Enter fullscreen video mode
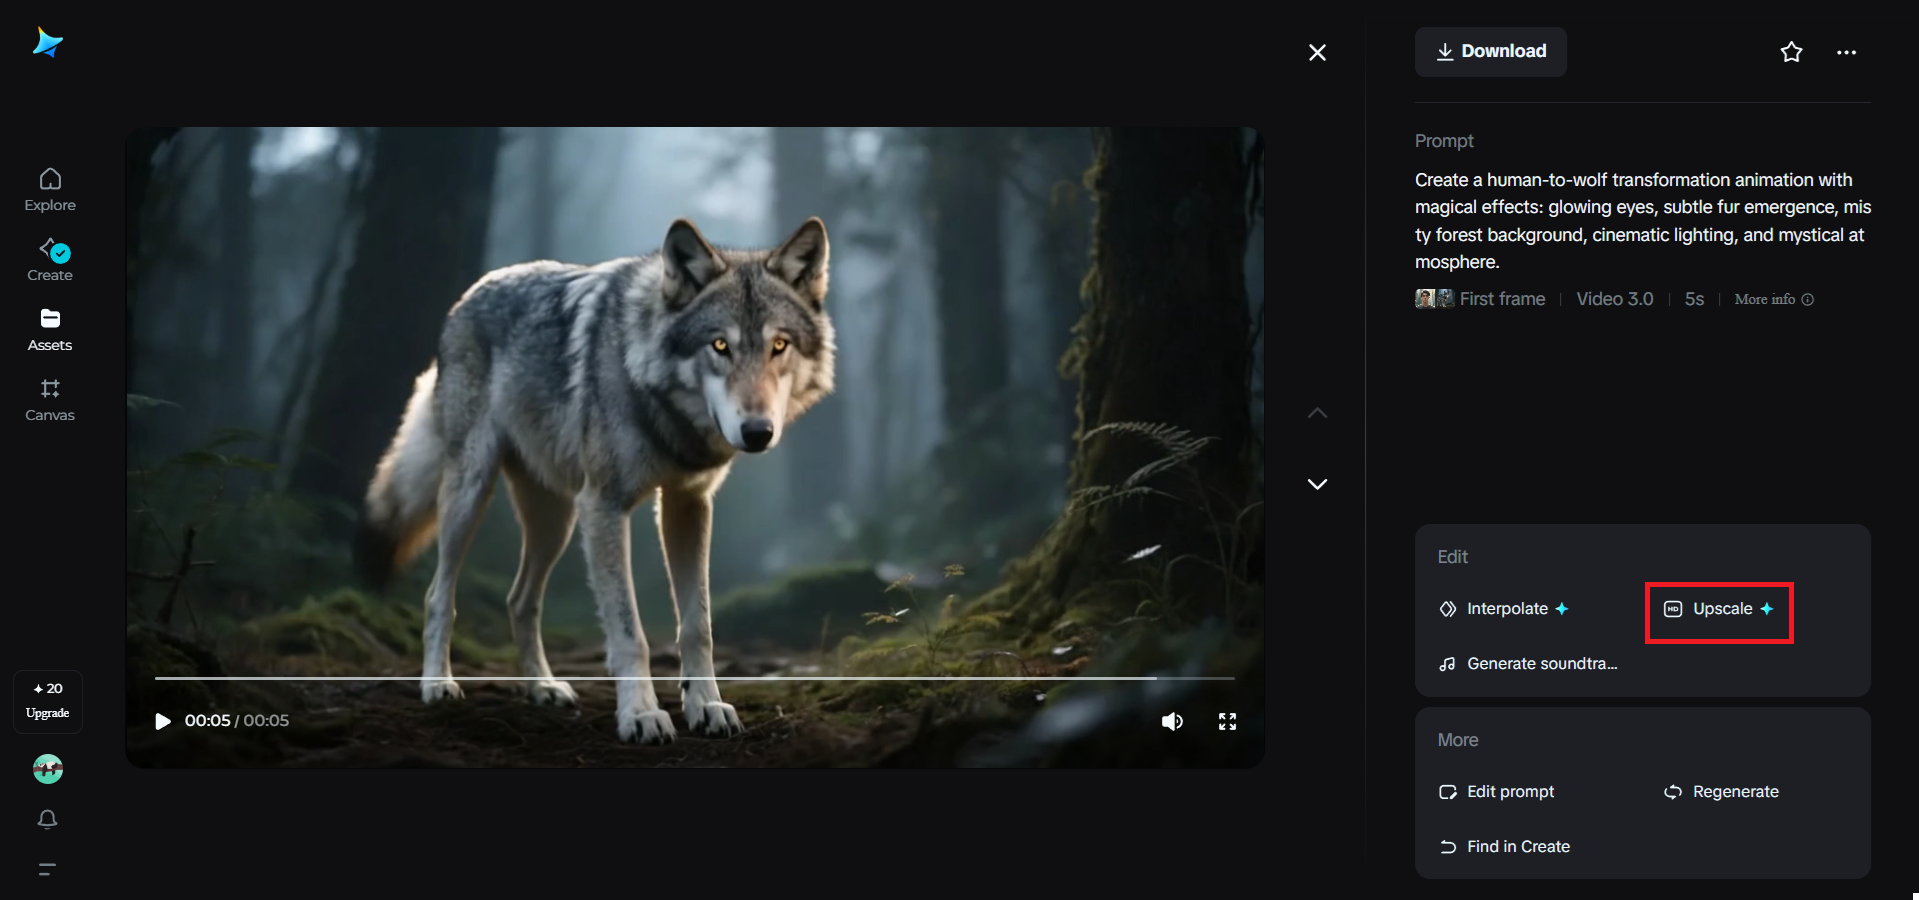Image resolution: width=1919 pixels, height=900 pixels. [1228, 721]
